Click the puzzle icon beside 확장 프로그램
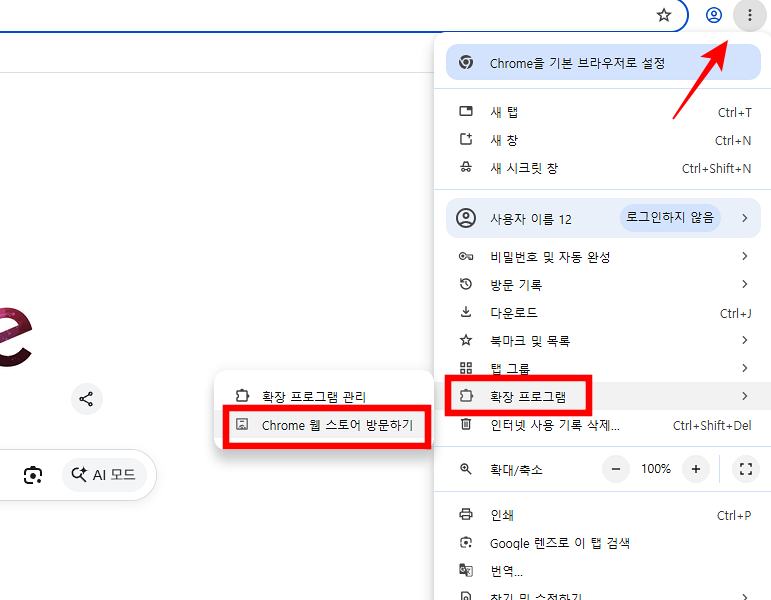Image resolution: width=771 pixels, height=600 pixels. coord(466,395)
